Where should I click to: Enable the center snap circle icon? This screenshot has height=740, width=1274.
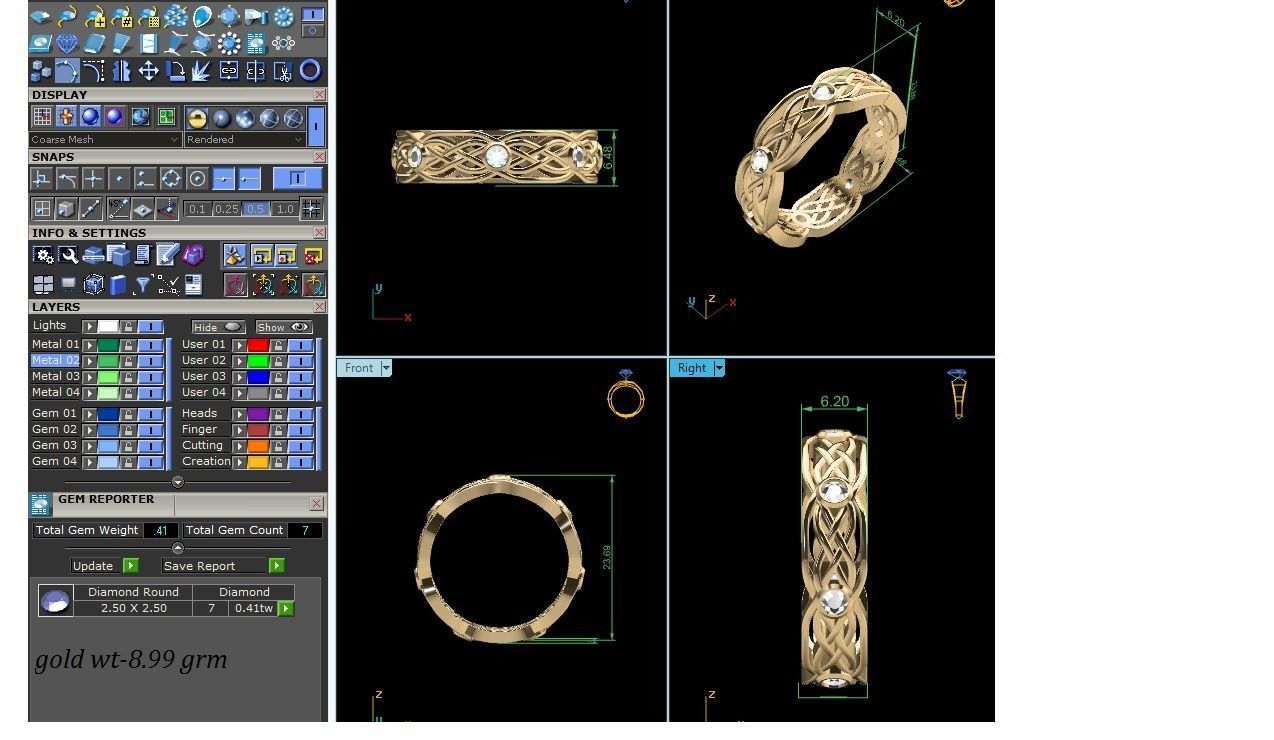point(197,178)
